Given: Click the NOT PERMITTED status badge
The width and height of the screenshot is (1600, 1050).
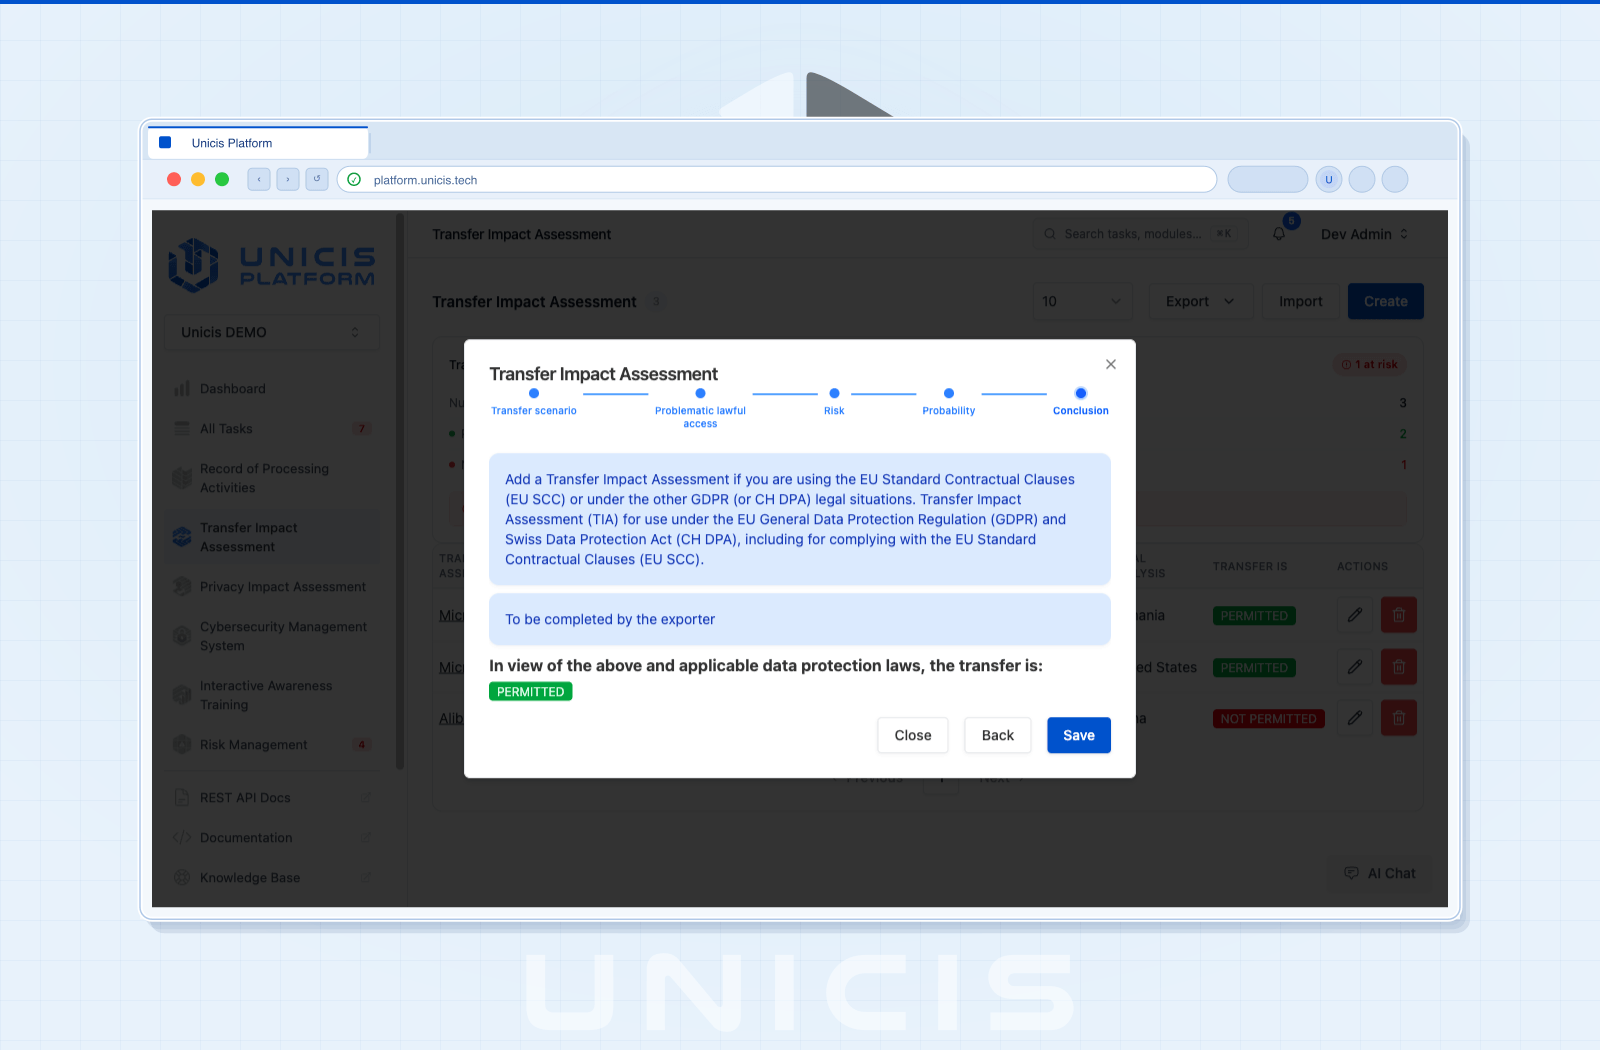Looking at the screenshot, I should click(1268, 718).
